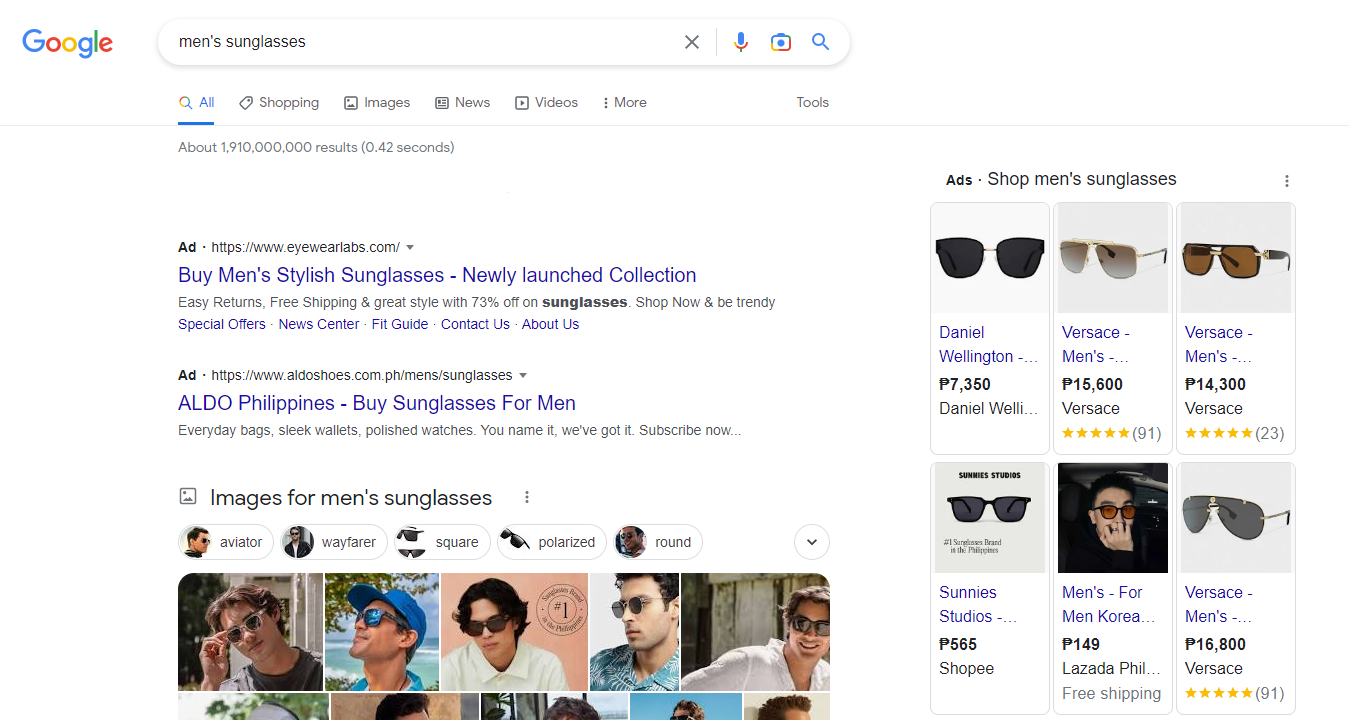Click the Google logo
Image resolution: width=1349 pixels, height=720 pixels.
[66, 43]
